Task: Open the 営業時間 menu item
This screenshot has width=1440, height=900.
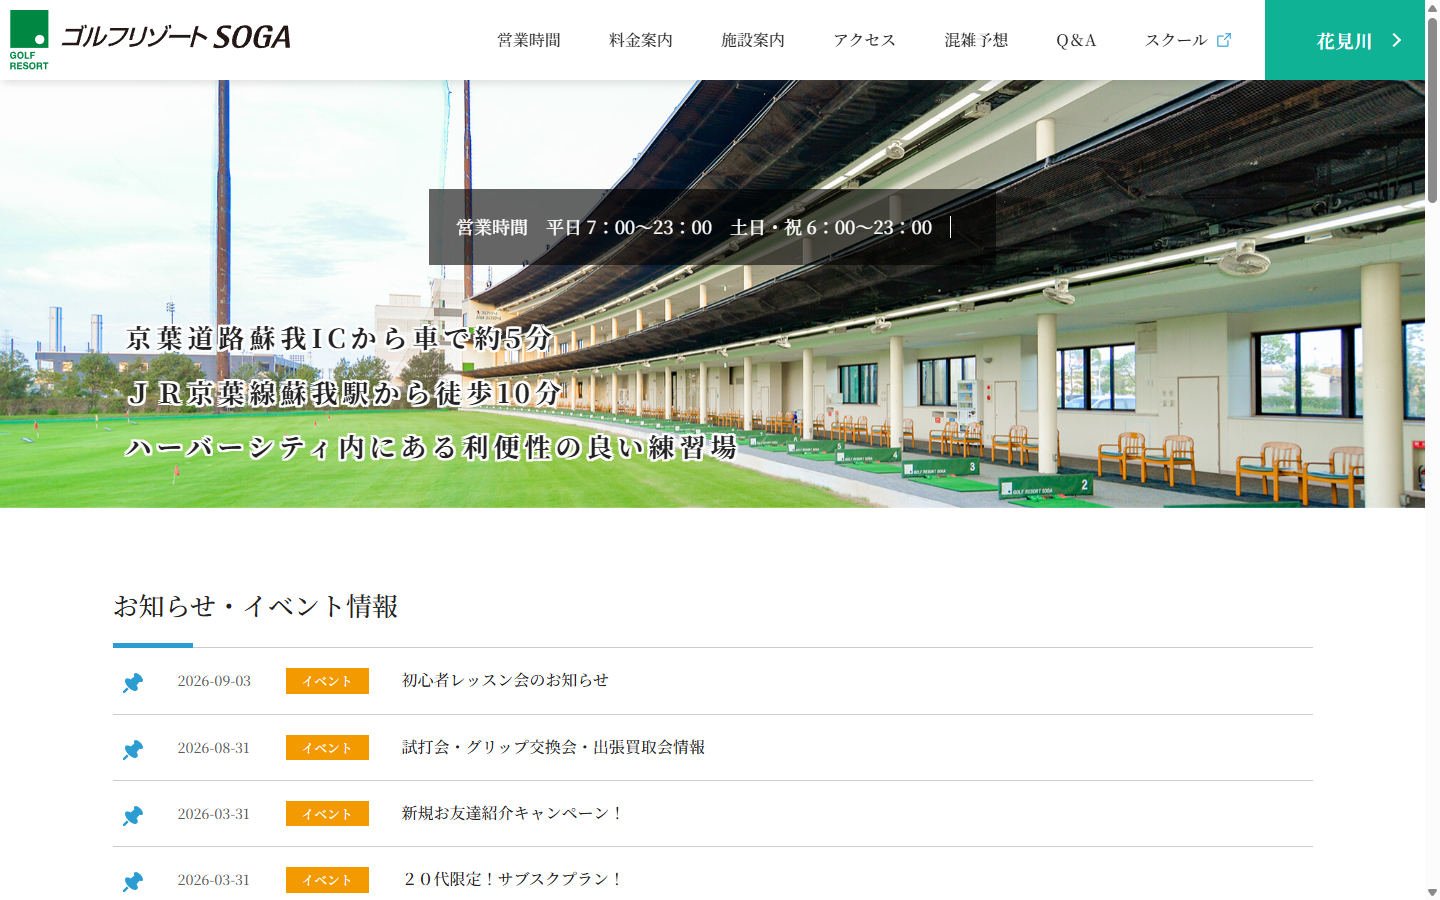Action: [x=529, y=40]
